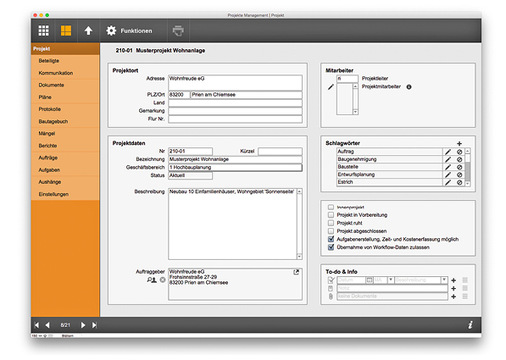The image size is (506, 360).
Task: Remove the Estrich keyword
Action: click(459, 182)
